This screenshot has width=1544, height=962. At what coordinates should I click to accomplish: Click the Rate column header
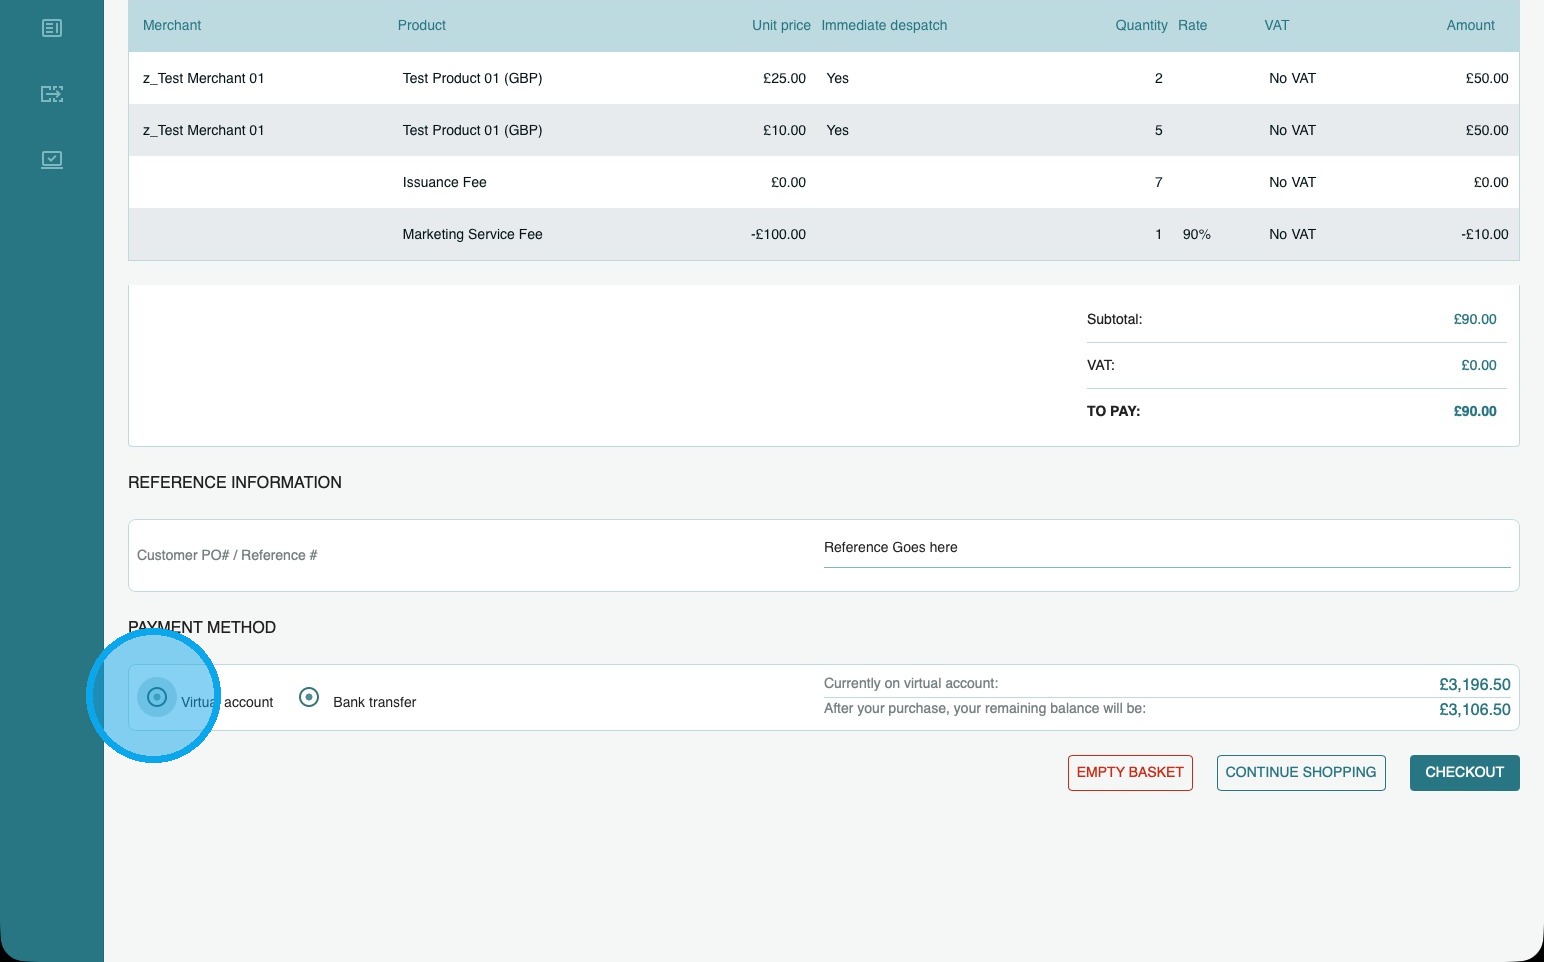pyautogui.click(x=1192, y=25)
